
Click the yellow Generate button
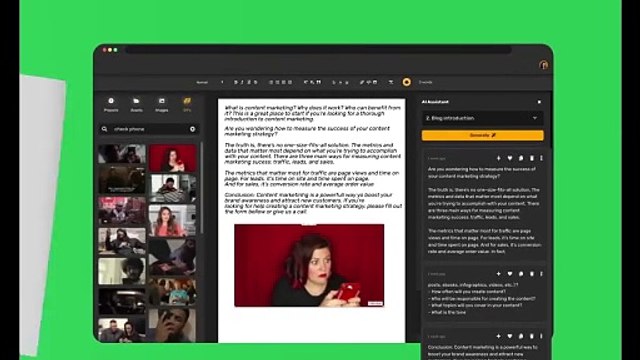pyautogui.click(x=482, y=135)
